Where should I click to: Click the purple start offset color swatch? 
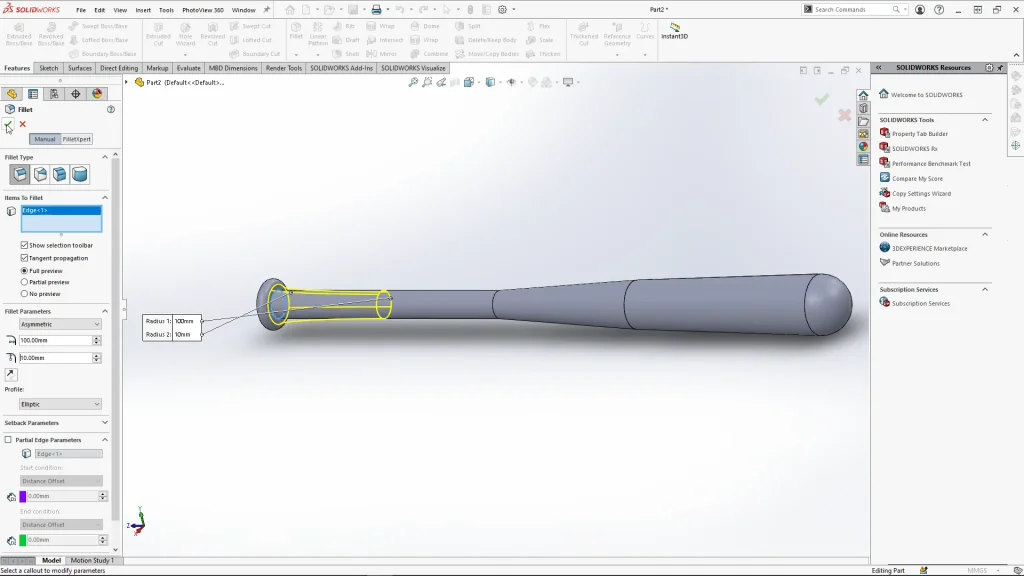click(x=22, y=496)
